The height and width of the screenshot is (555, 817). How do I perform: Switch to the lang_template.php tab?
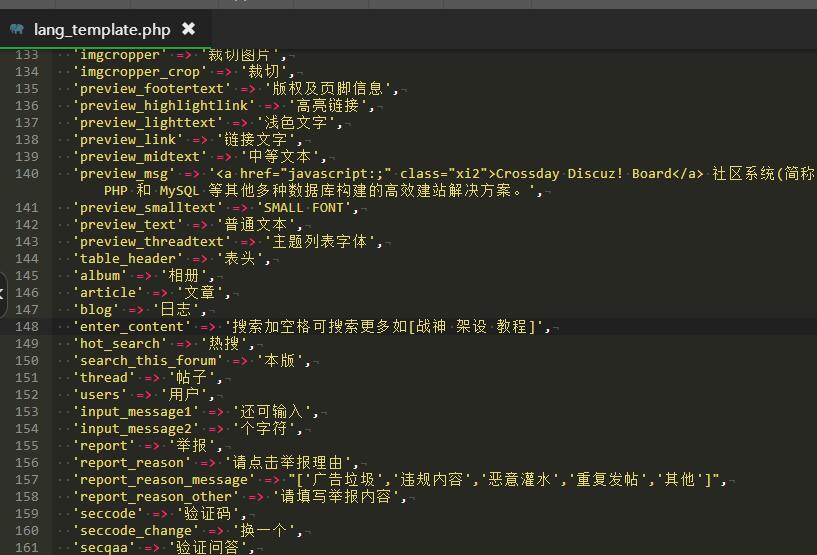point(101,29)
